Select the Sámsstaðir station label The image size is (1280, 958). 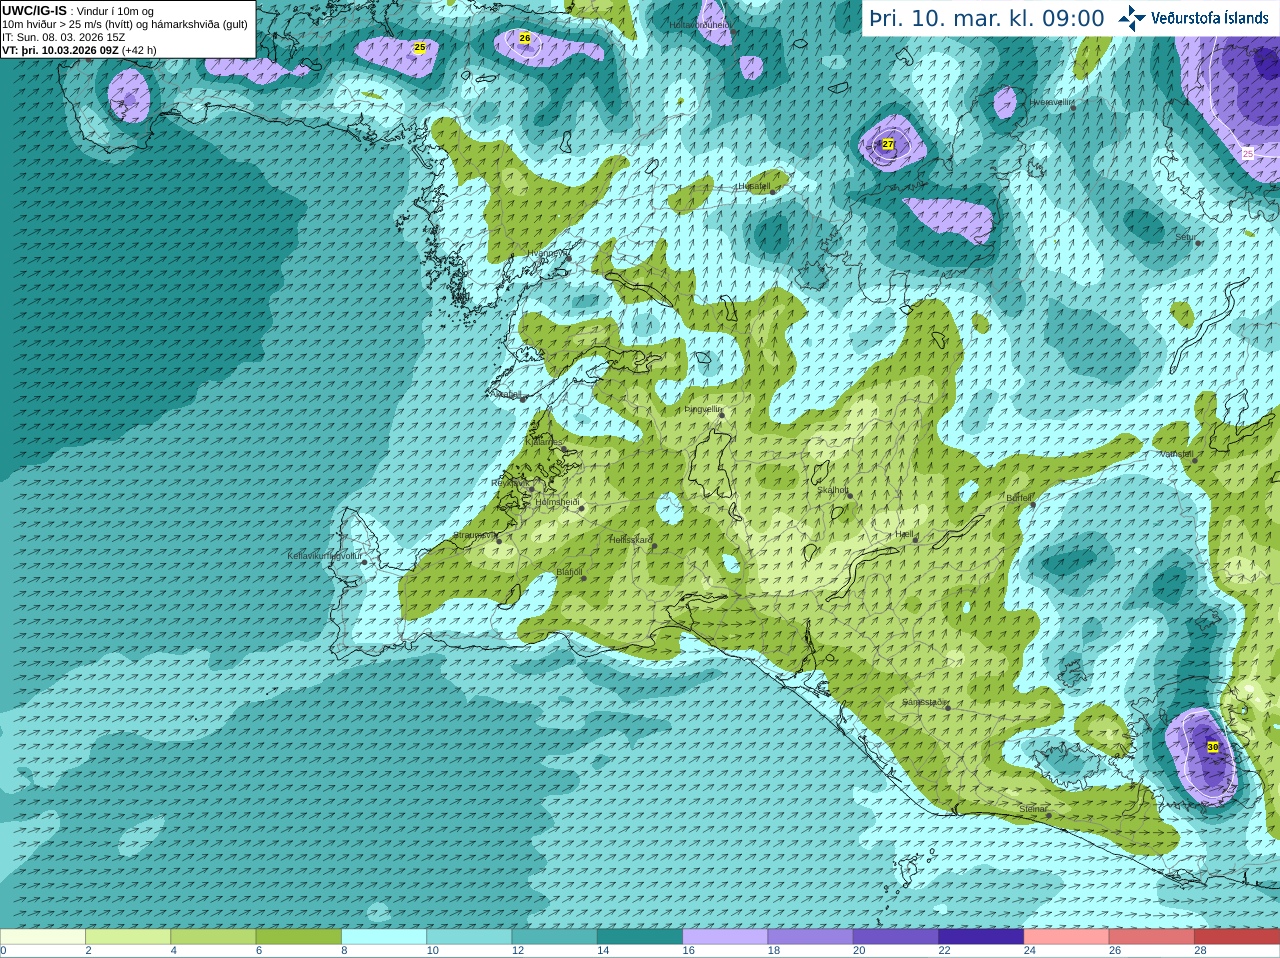click(x=924, y=702)
